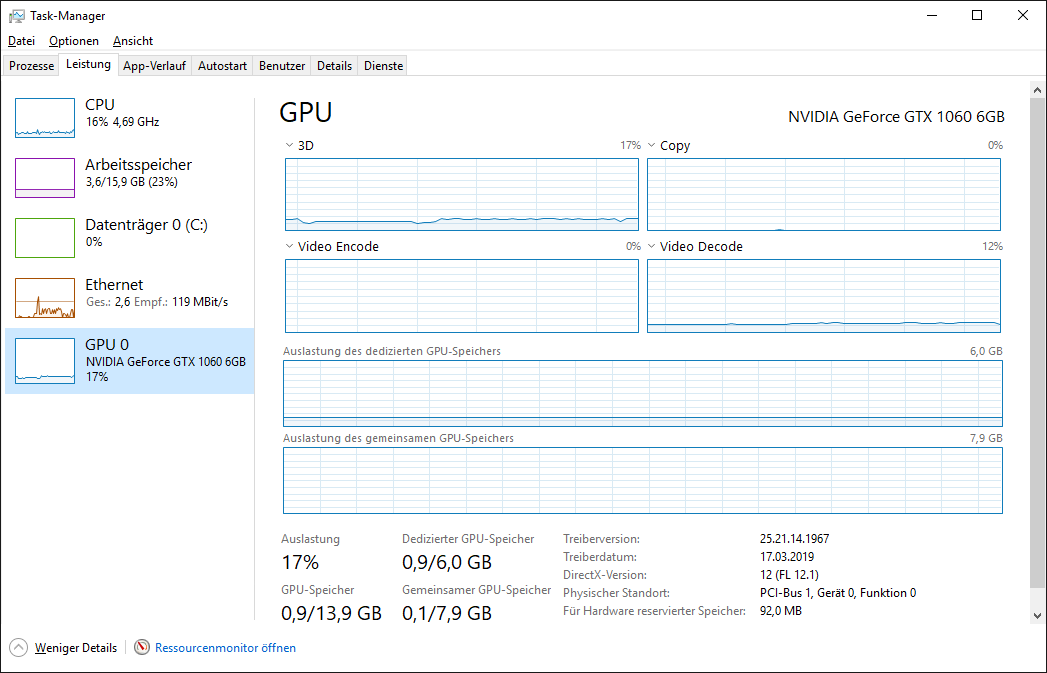
Task: Switch to the Prozesse tab
Action: click(32, 66)
